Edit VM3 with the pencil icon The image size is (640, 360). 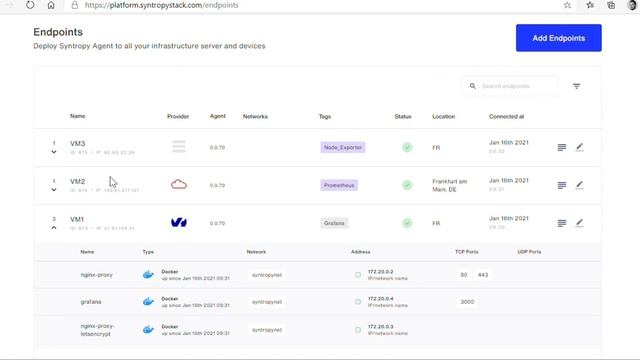point(580,147)
